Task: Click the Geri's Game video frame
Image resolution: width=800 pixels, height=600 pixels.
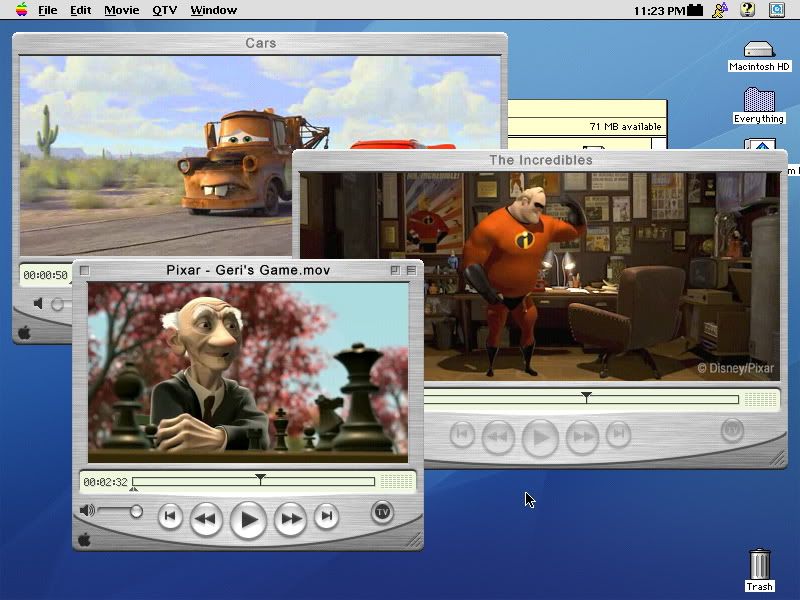Action: click(248, 372)
